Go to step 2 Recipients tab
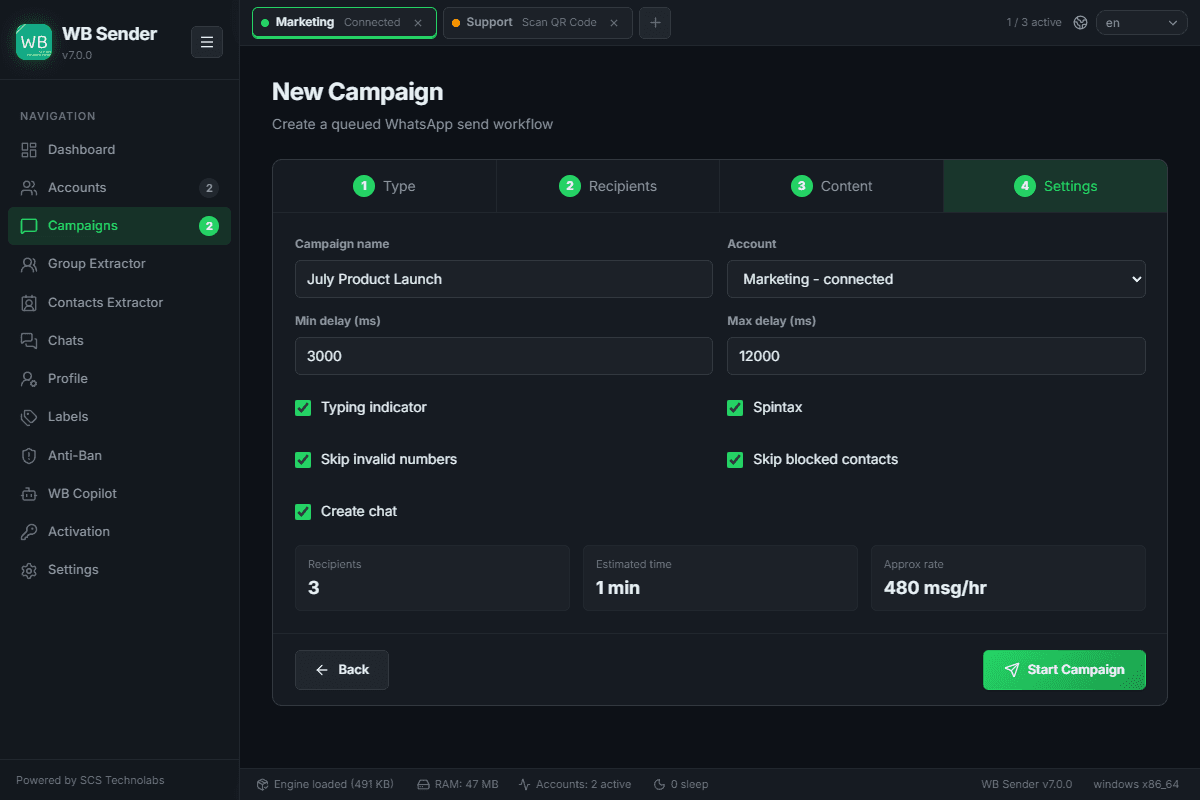 point(608,186)
